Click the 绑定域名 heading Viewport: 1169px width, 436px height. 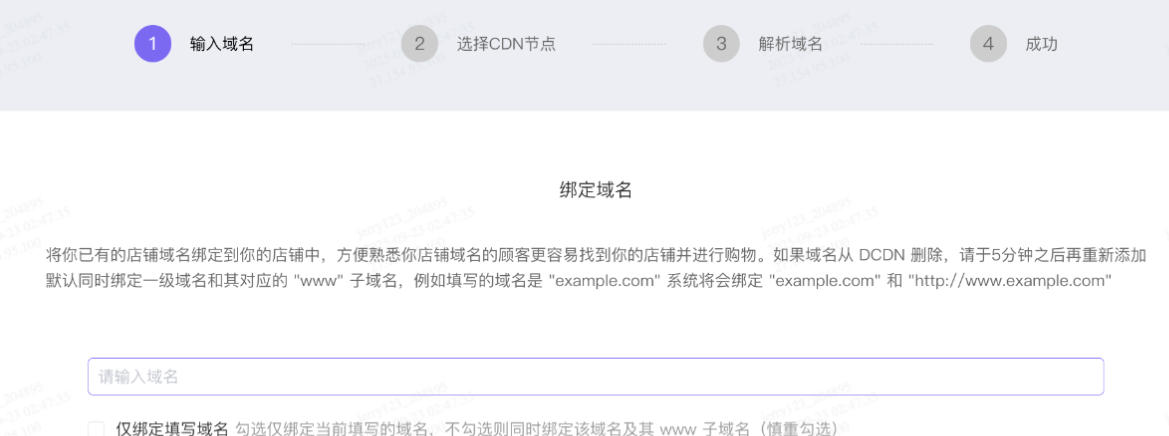595,190
